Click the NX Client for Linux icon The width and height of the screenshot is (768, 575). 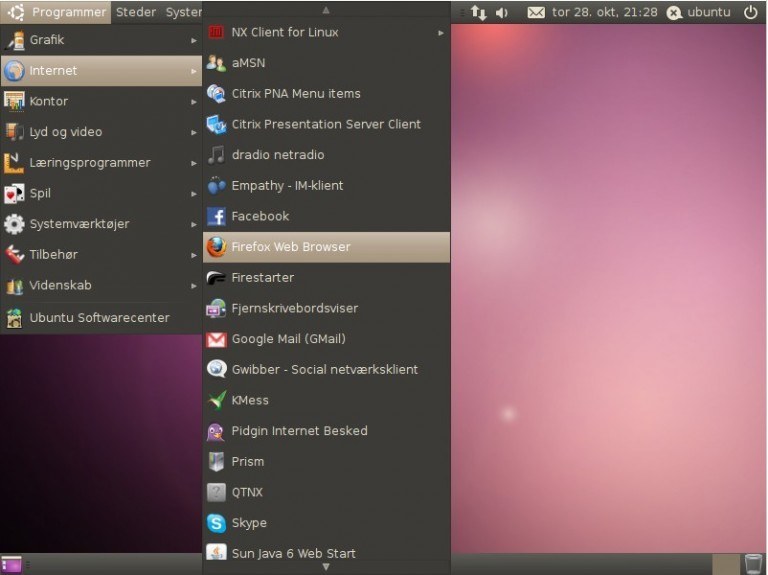tap(216, 32)
